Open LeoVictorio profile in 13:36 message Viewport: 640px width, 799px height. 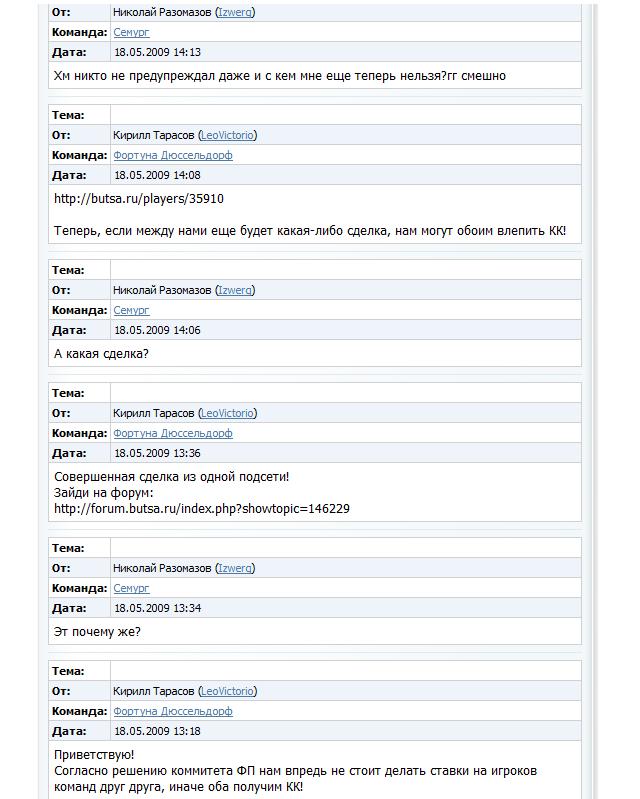click(227, 413)
